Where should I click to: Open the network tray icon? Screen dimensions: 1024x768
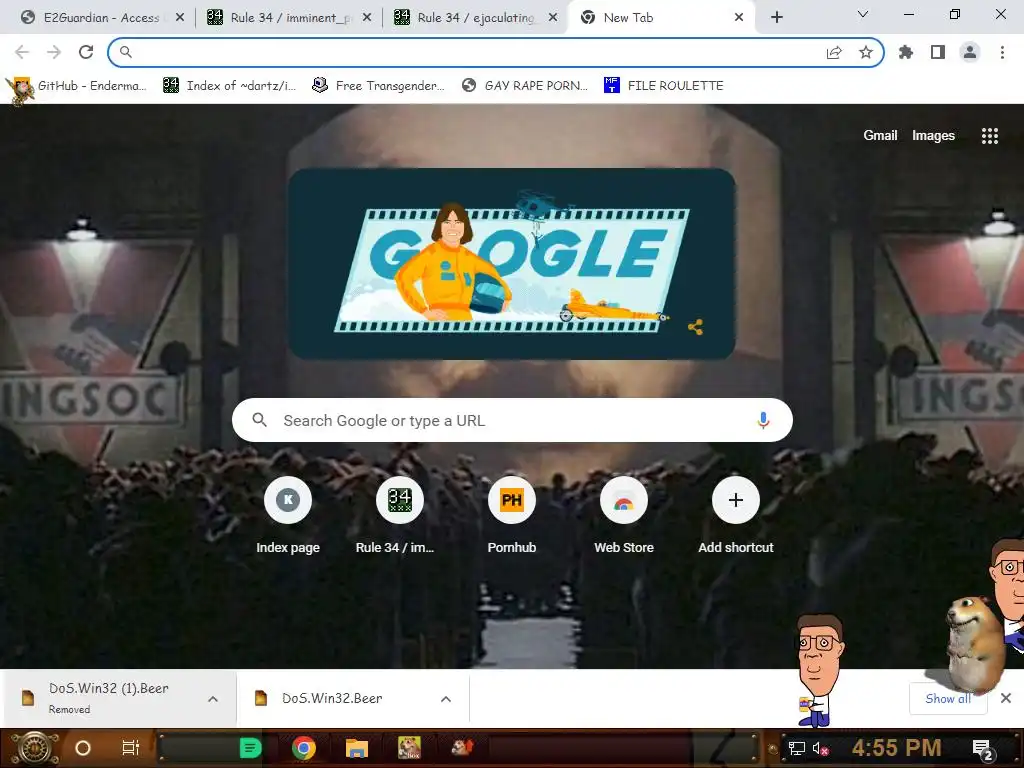coord(796,748)
